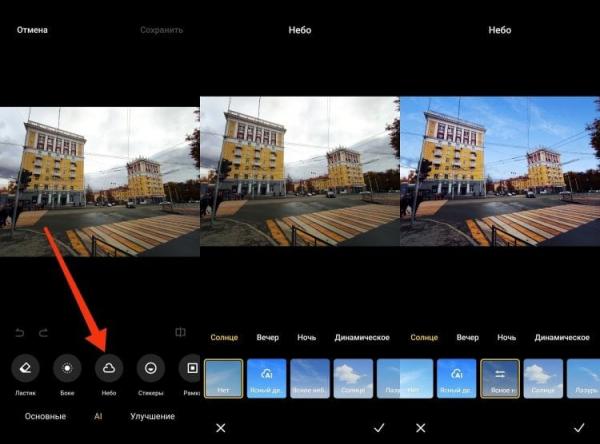This screenshot has height=444, width=600.
Task: Tap the original-sky photo in middle screen
Action: 300,171
